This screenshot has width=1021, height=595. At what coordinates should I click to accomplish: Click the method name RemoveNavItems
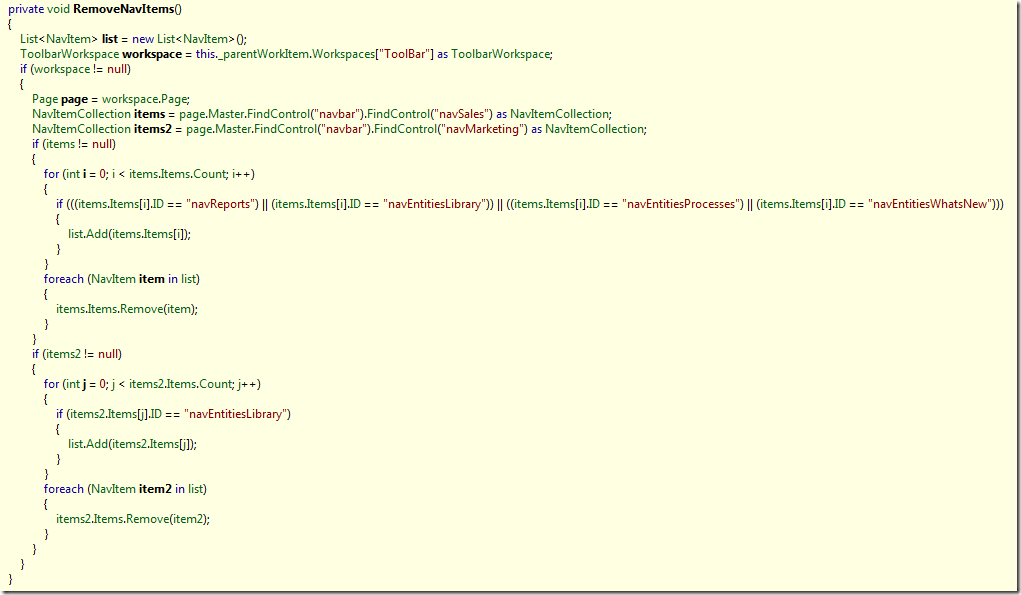tap(124, 9)
